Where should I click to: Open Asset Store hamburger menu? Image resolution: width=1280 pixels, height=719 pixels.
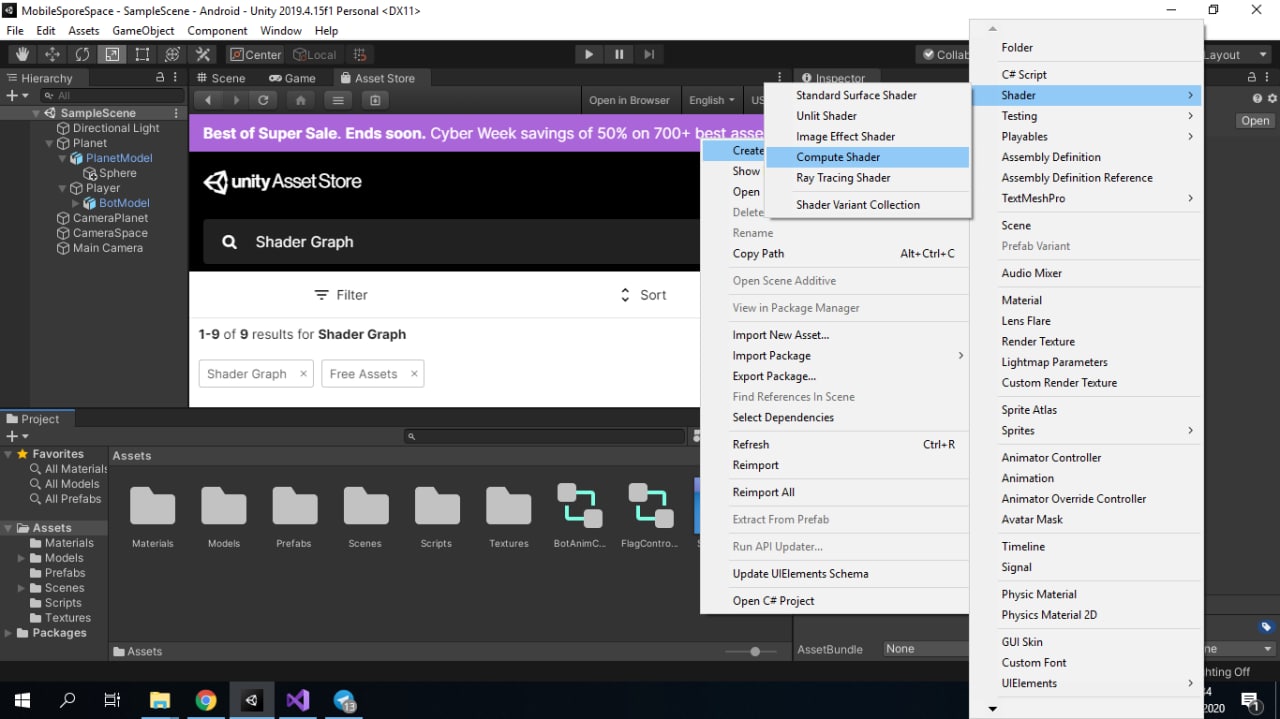pos(338,100)
